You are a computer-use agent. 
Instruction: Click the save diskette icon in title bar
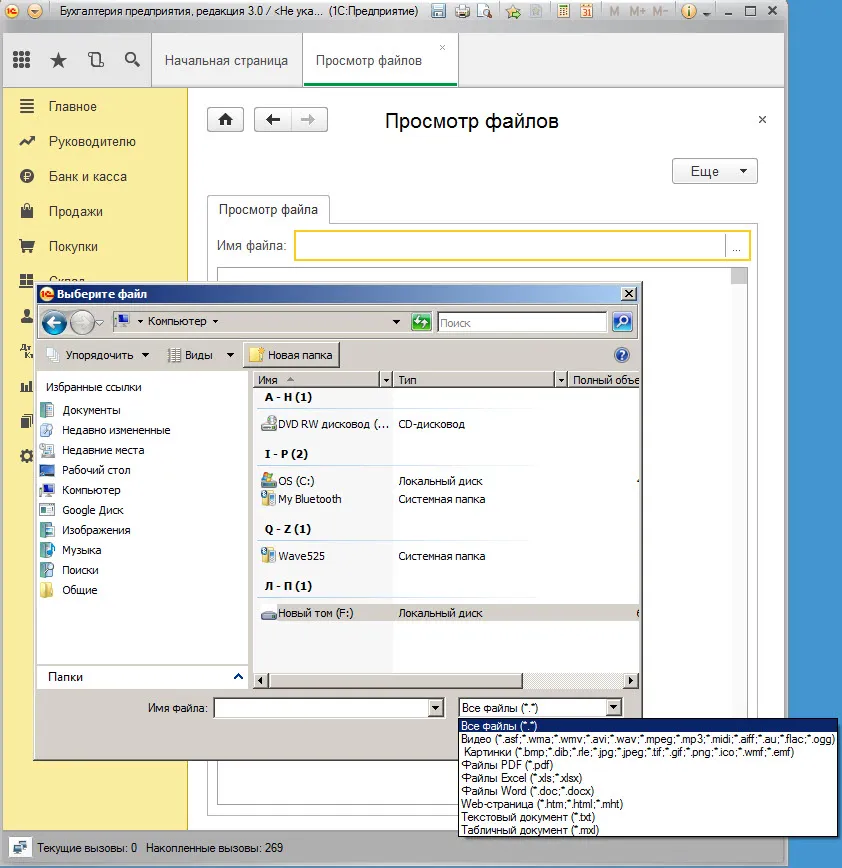pyautogui.click(x=438, y=11)
